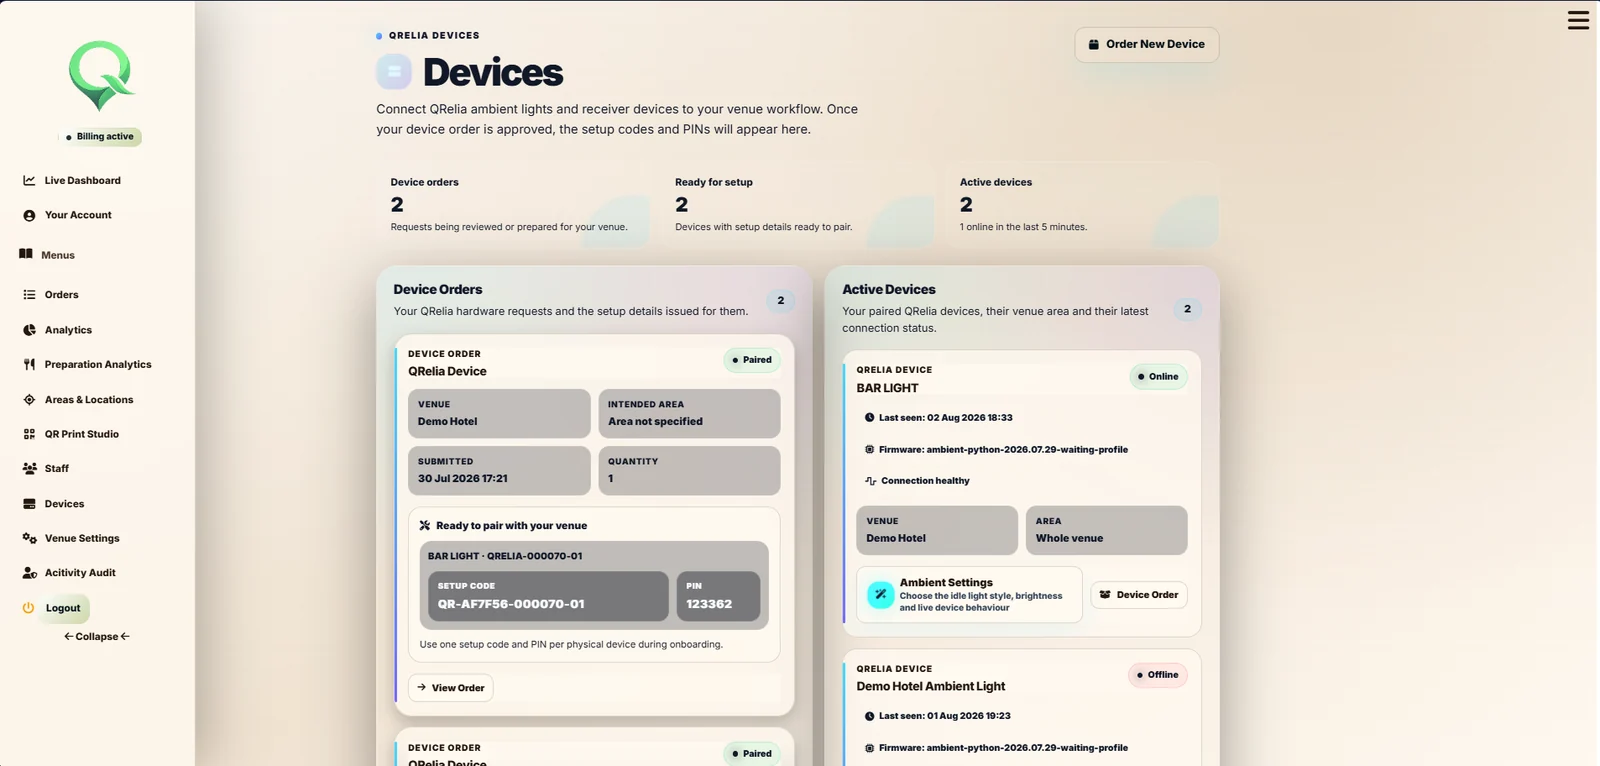Click View Order button
Image resolution: width=1600 pixels, height=766 pixels.
pyautogui.click(x=450, y=688)
